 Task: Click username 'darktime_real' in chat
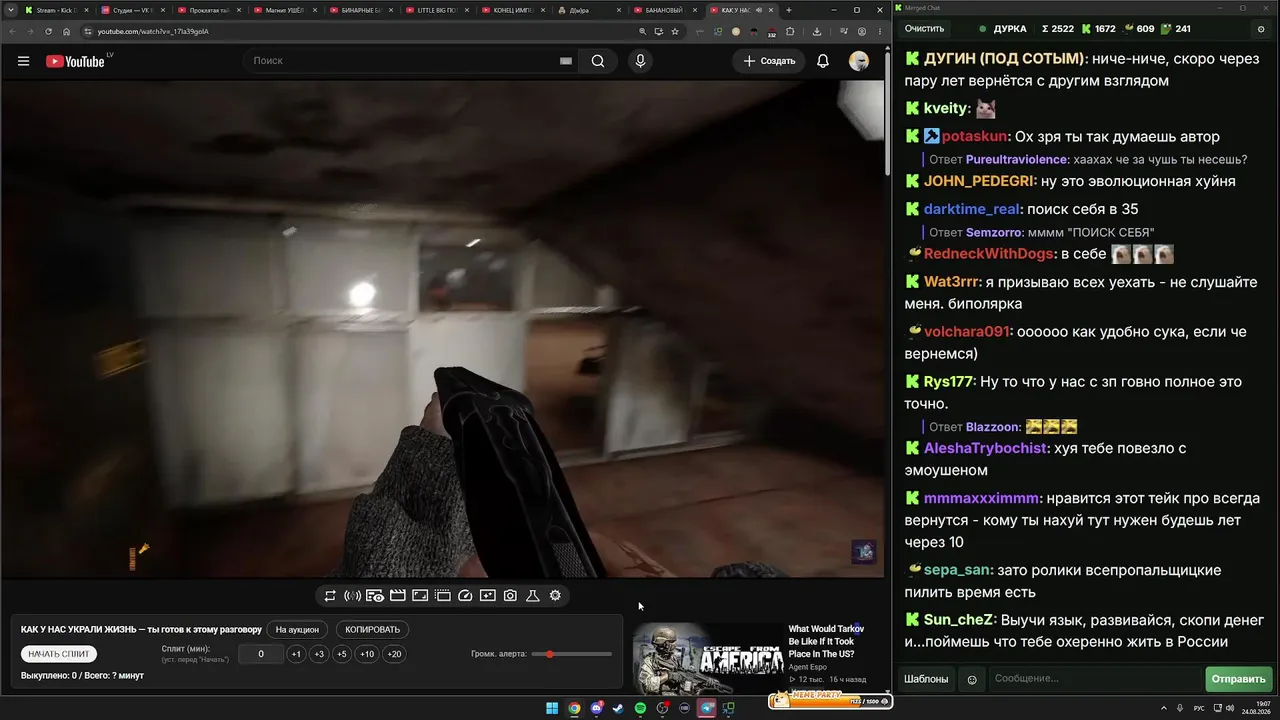pyautogui.click(x=971, y=209)
